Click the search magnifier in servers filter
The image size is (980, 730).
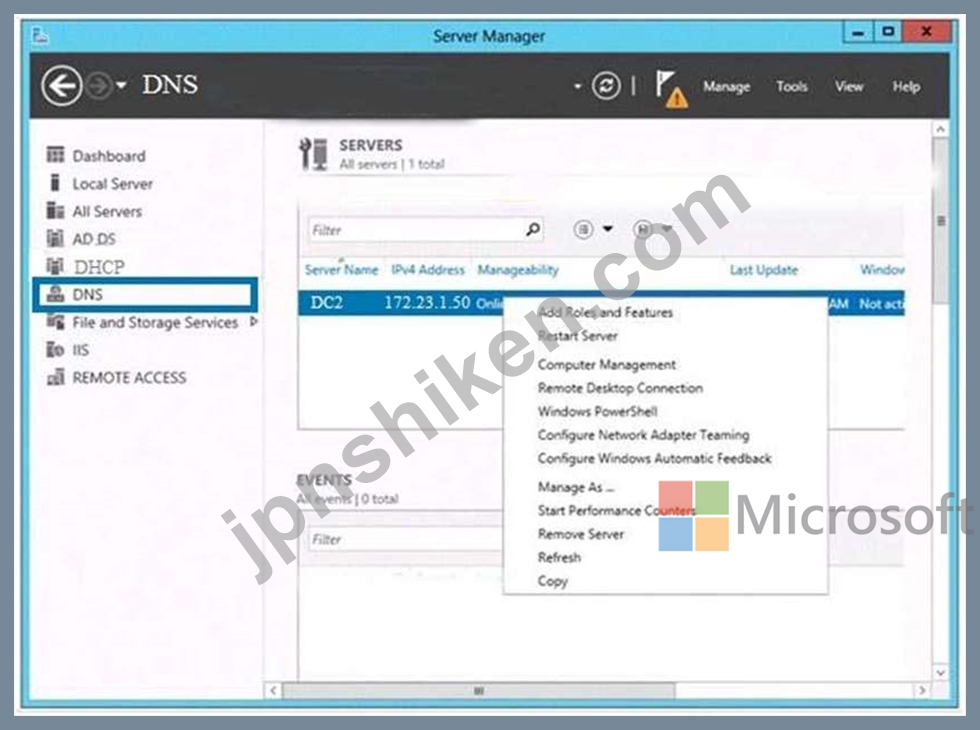click(x=532, y=229)
